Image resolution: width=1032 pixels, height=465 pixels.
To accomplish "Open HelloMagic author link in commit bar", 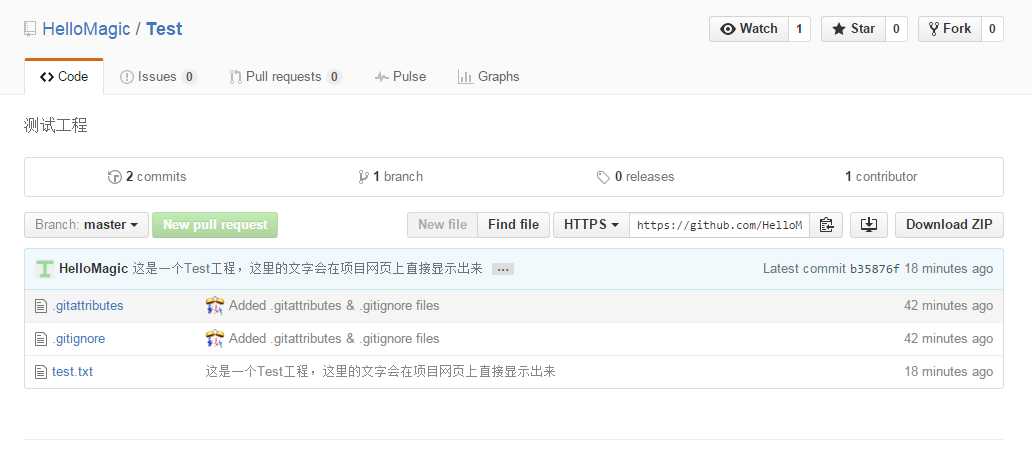I will [93, 269].
